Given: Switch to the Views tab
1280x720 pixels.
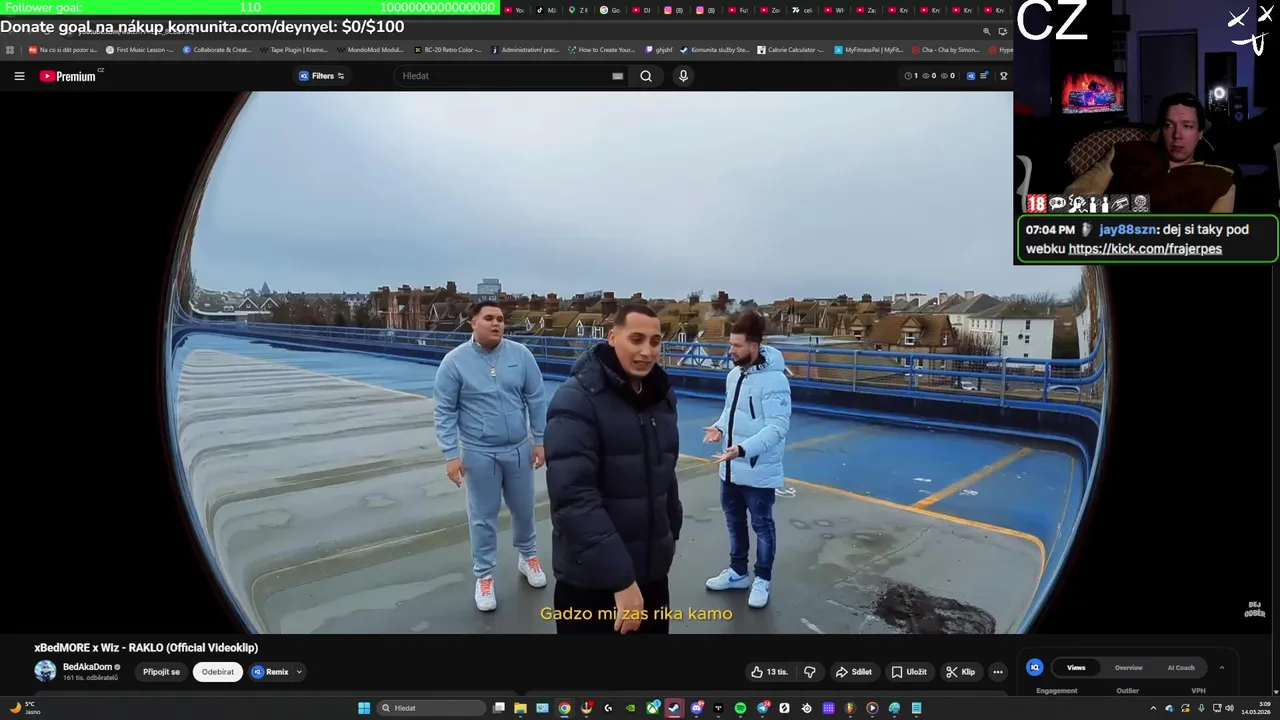Looking at the screenshot, I should tap(1076, 667).
